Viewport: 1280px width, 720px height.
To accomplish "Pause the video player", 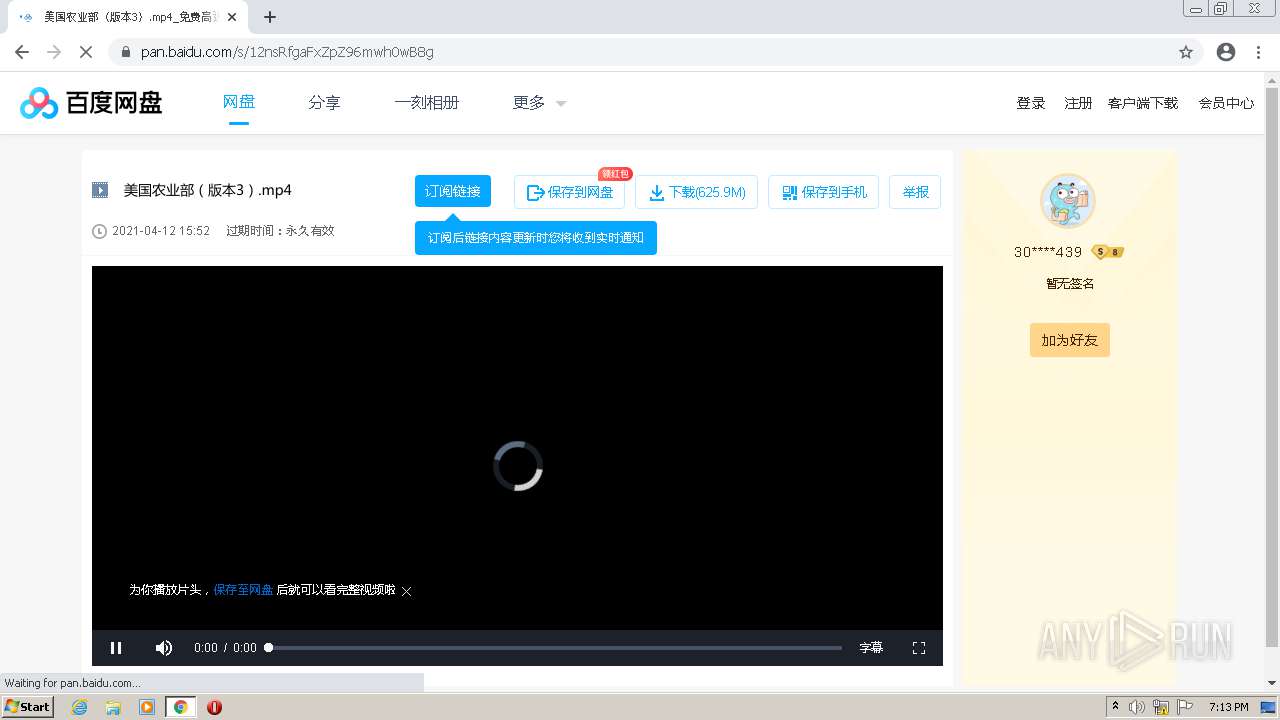I will coord(116,648).
